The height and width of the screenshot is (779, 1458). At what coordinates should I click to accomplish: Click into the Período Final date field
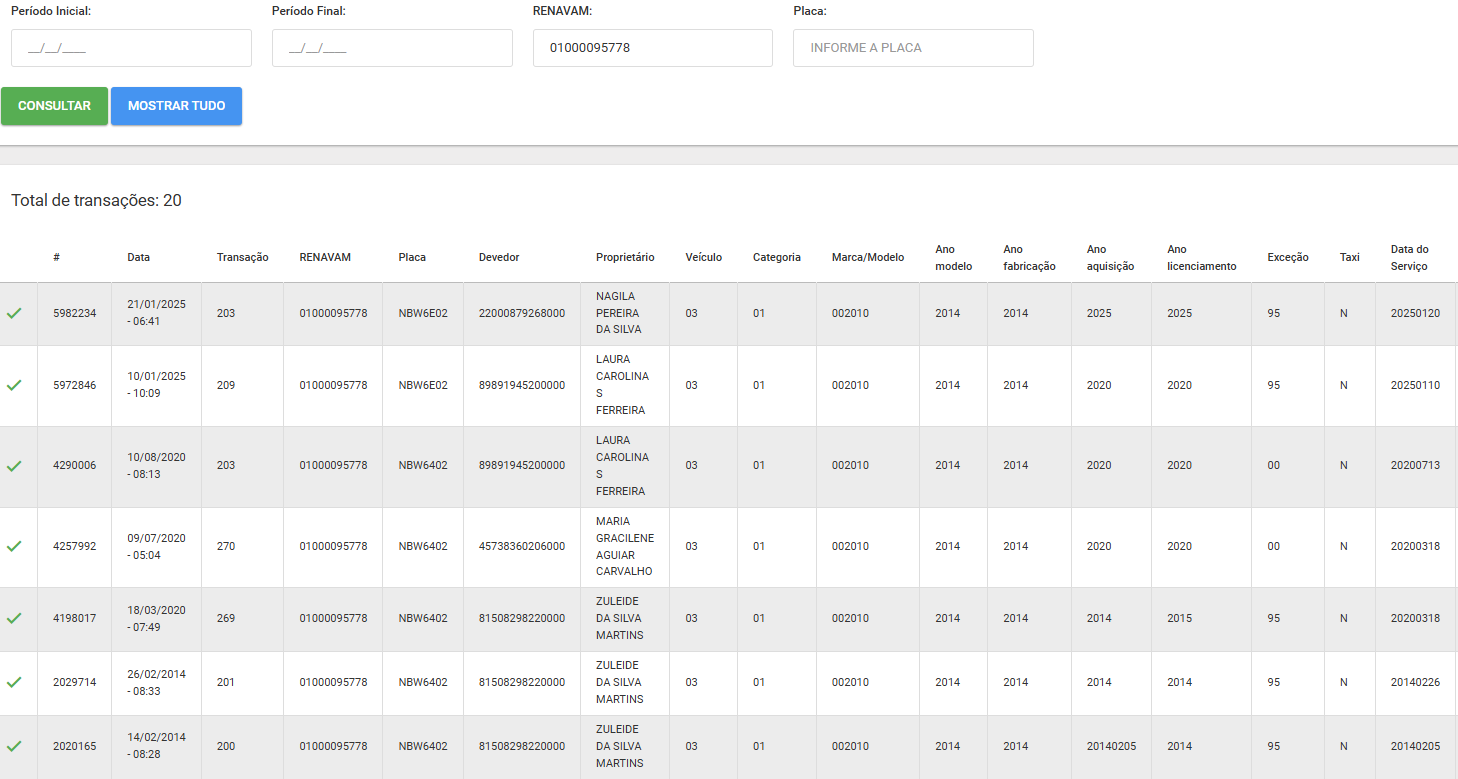coord(392,48)
